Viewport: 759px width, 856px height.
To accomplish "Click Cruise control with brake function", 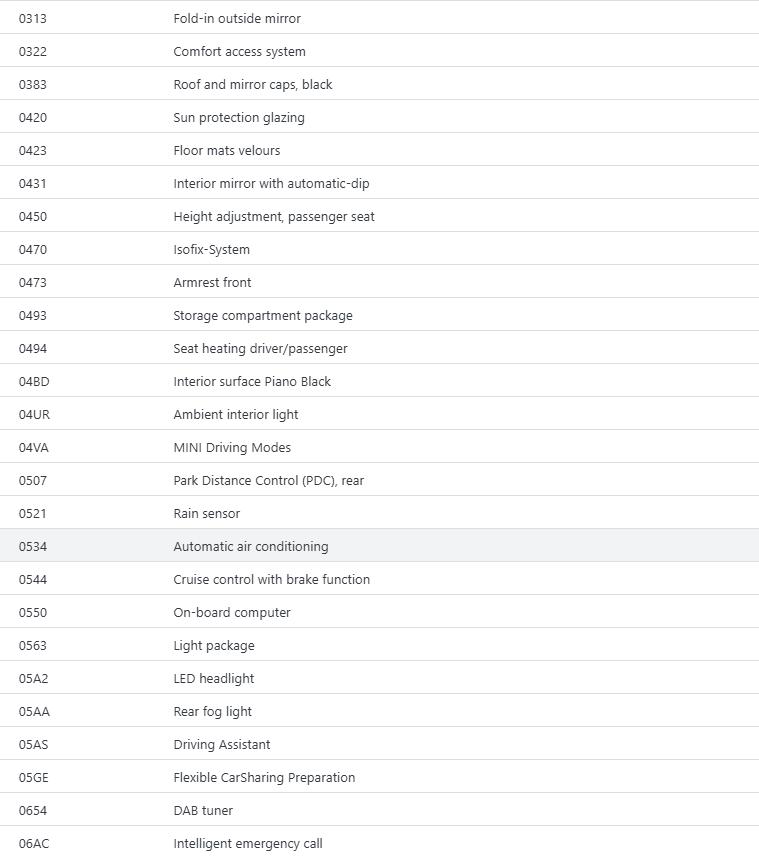I will tap(271, 579).
